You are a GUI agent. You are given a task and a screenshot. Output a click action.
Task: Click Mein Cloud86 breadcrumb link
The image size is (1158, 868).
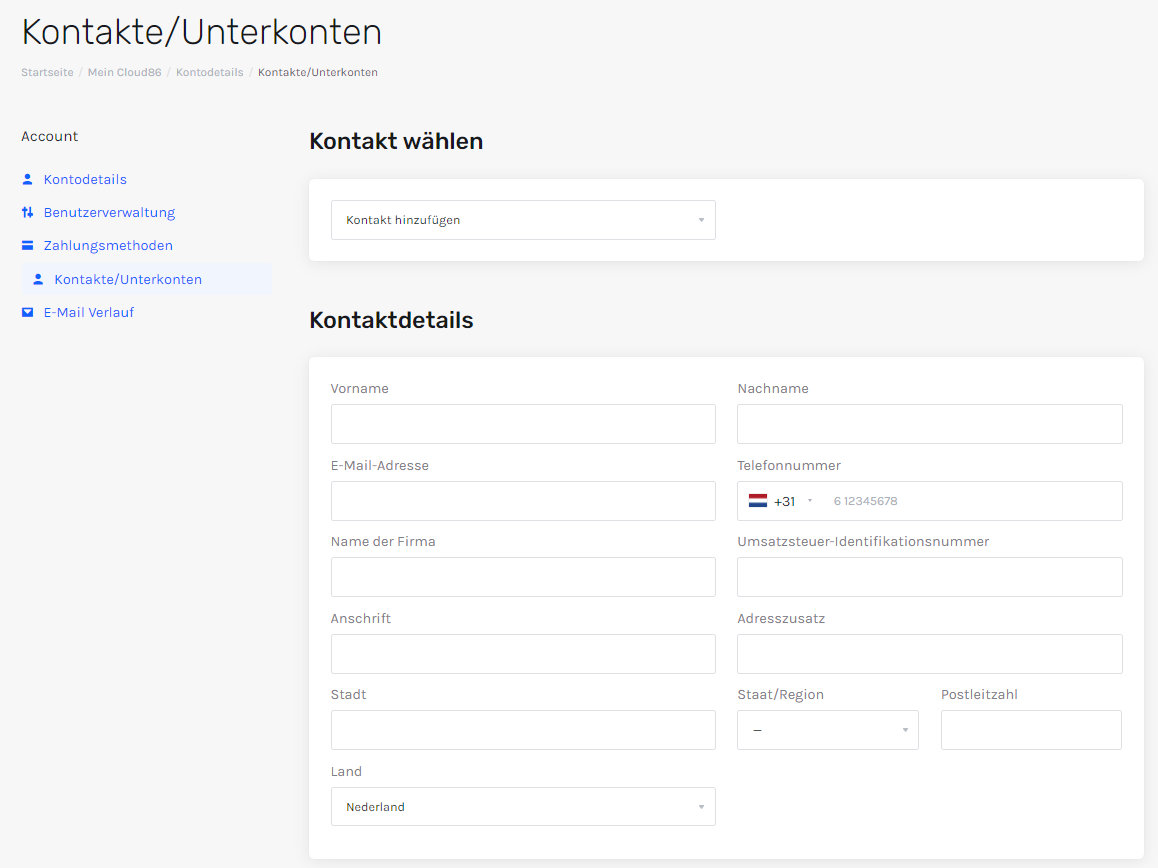(x=124, y=73)
